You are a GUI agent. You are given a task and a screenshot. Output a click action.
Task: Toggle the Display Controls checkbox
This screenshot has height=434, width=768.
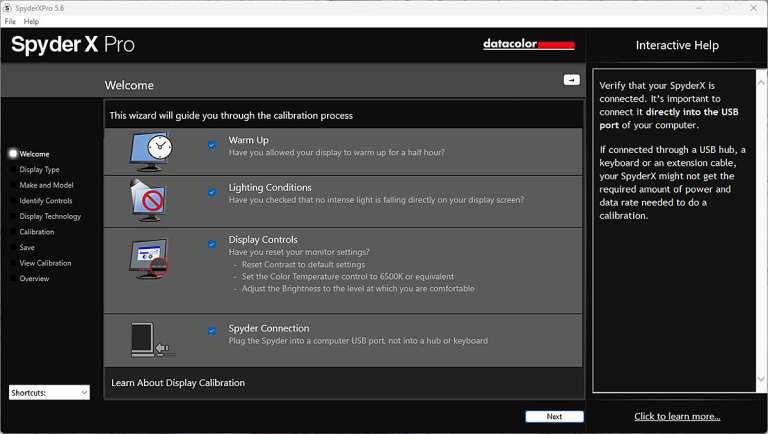(x=212, y=244)
